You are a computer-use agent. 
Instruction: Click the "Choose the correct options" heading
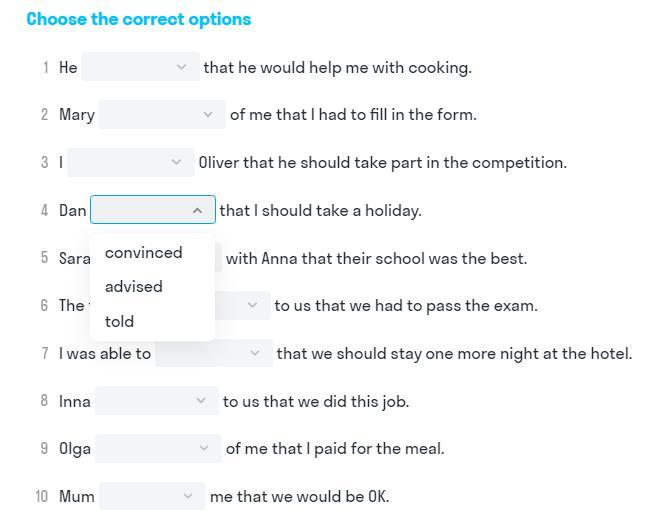[x=139, y=19]
